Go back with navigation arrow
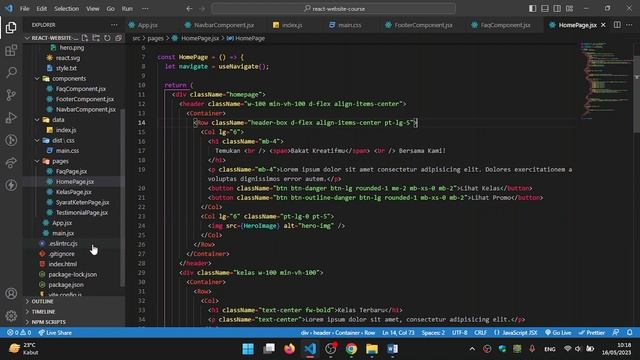The height and width of the screenshot is (360, 640). pos(189,9)
